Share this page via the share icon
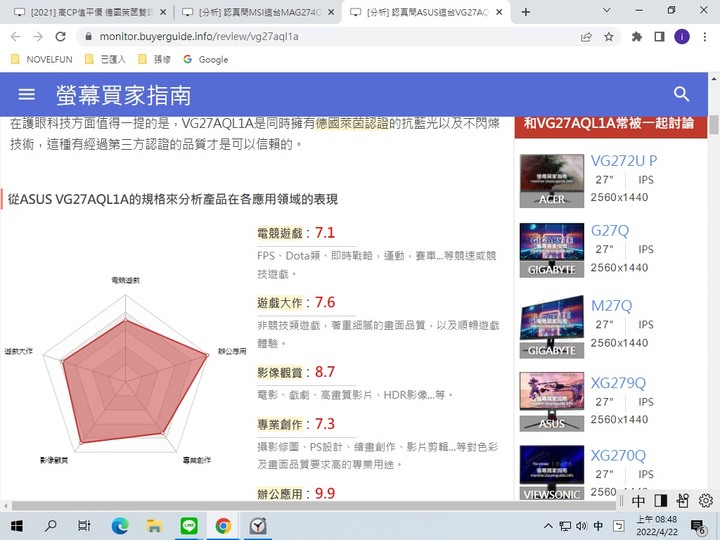 (x=586, y=37)
